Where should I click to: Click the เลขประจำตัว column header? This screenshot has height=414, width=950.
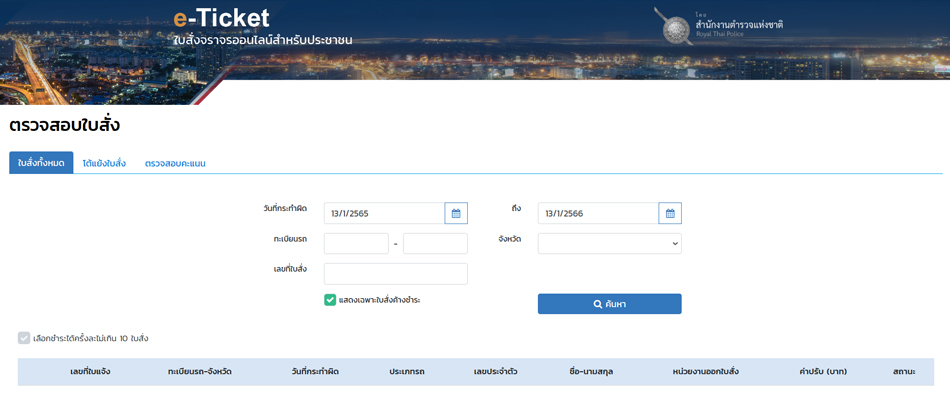495,372
